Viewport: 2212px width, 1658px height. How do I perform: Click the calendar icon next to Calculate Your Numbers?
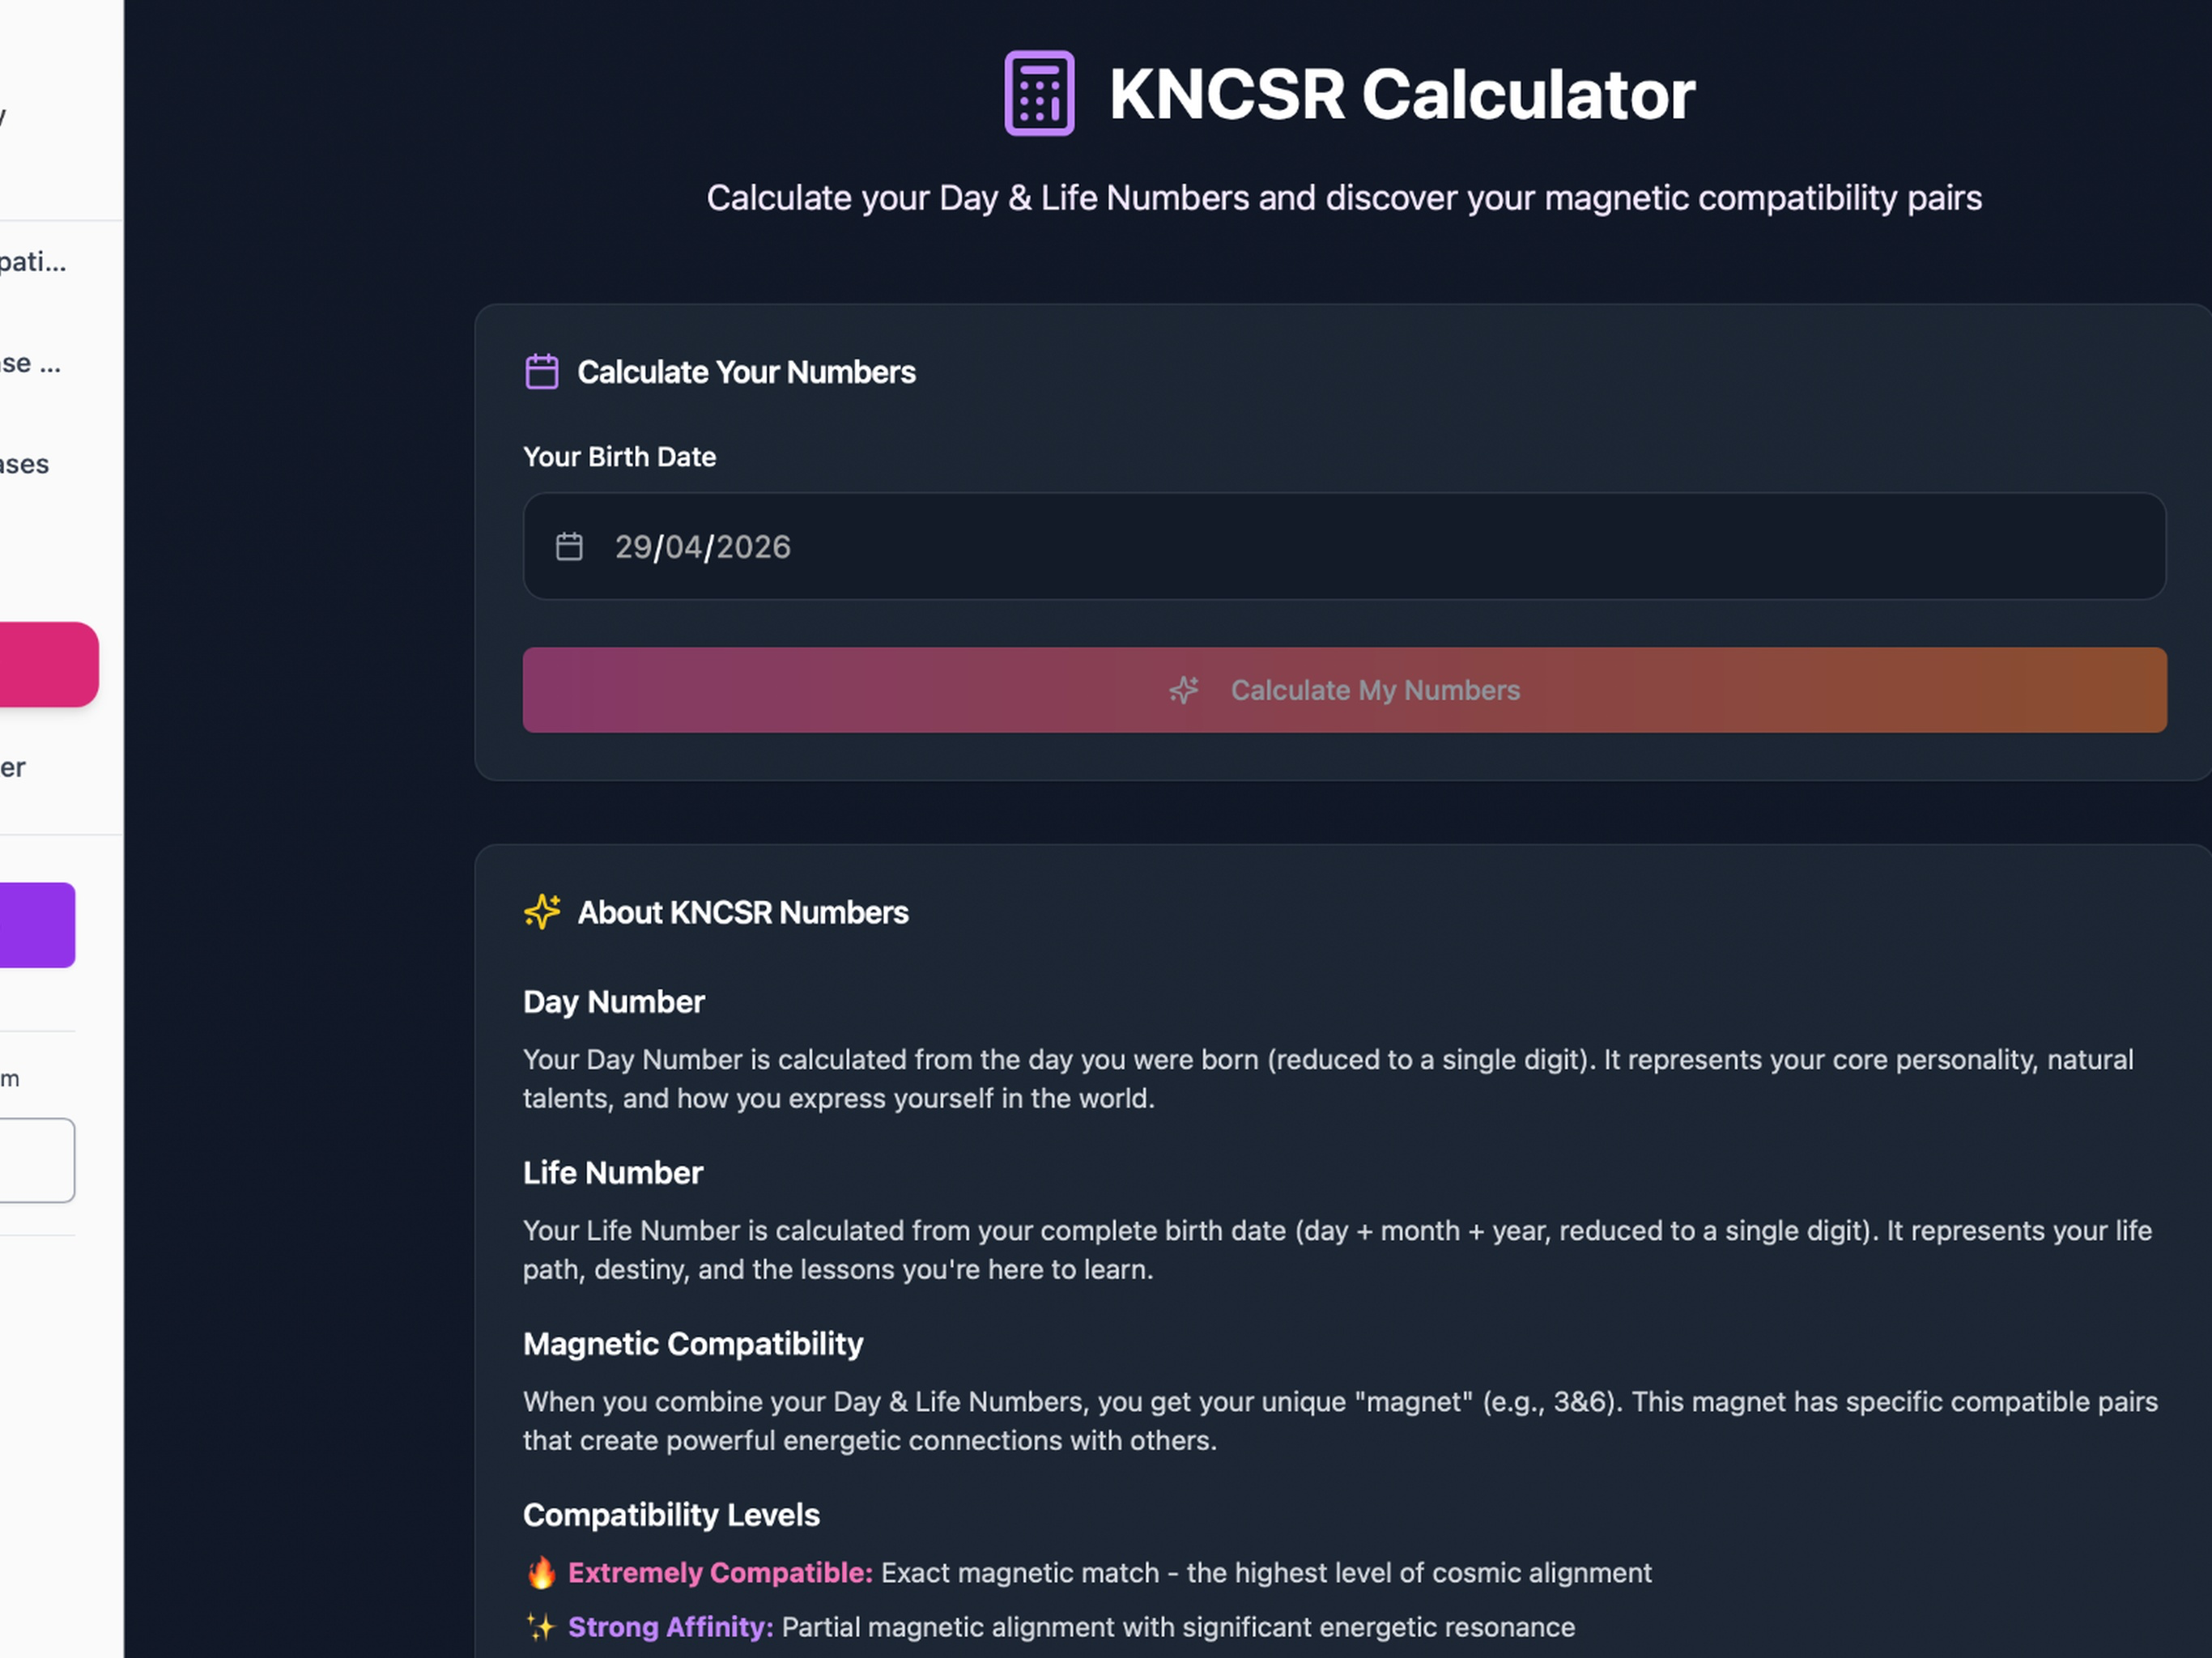point(542,371)
